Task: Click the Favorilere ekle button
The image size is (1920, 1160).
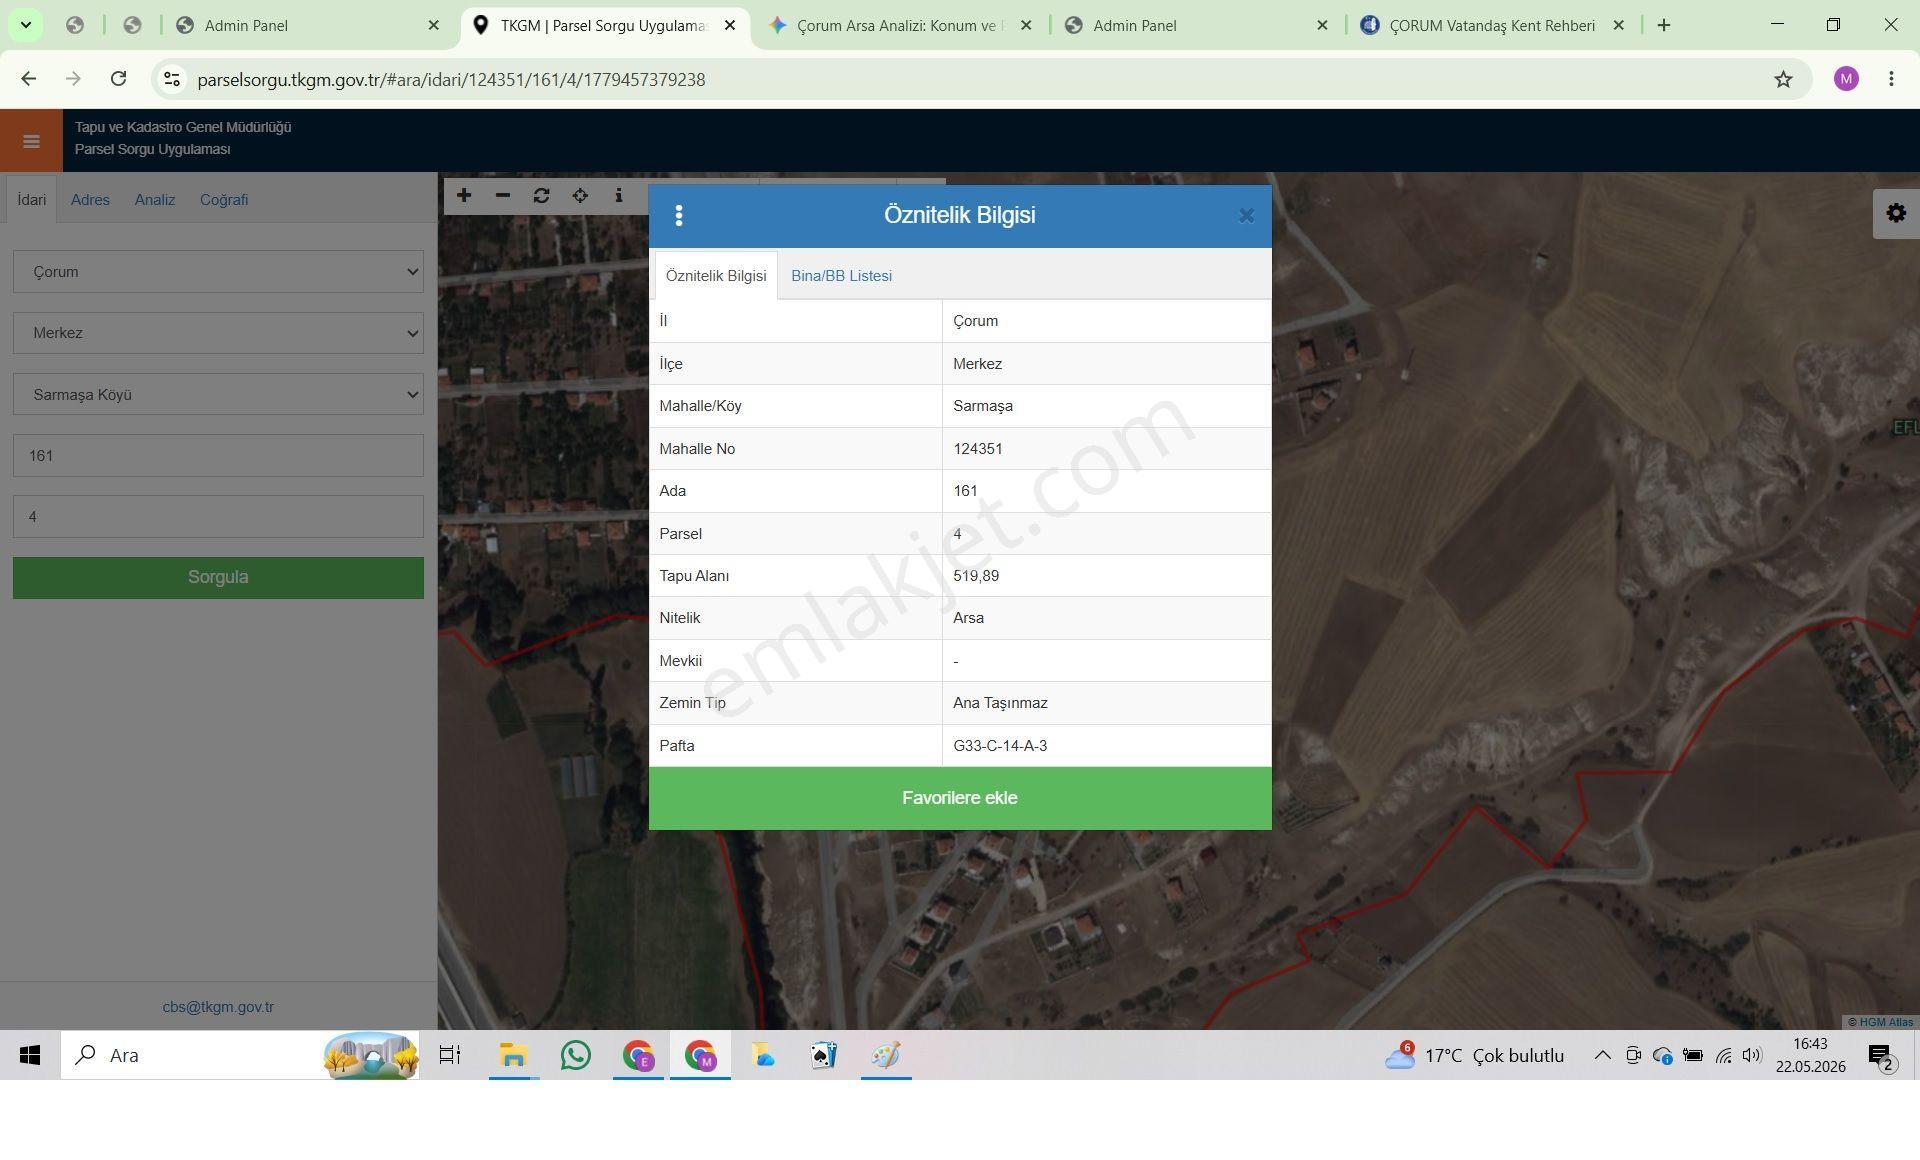Action: [960, 798]
